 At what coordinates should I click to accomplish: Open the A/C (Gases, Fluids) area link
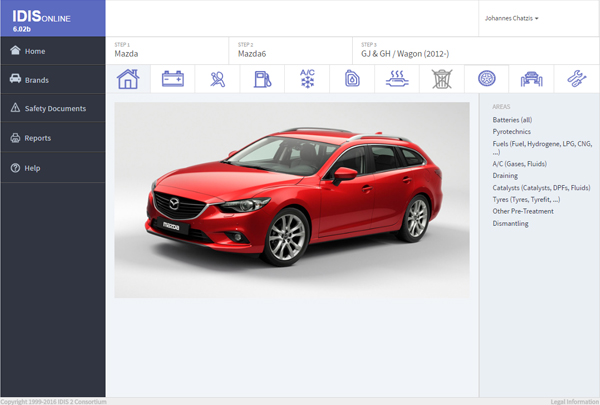[519, 164]
